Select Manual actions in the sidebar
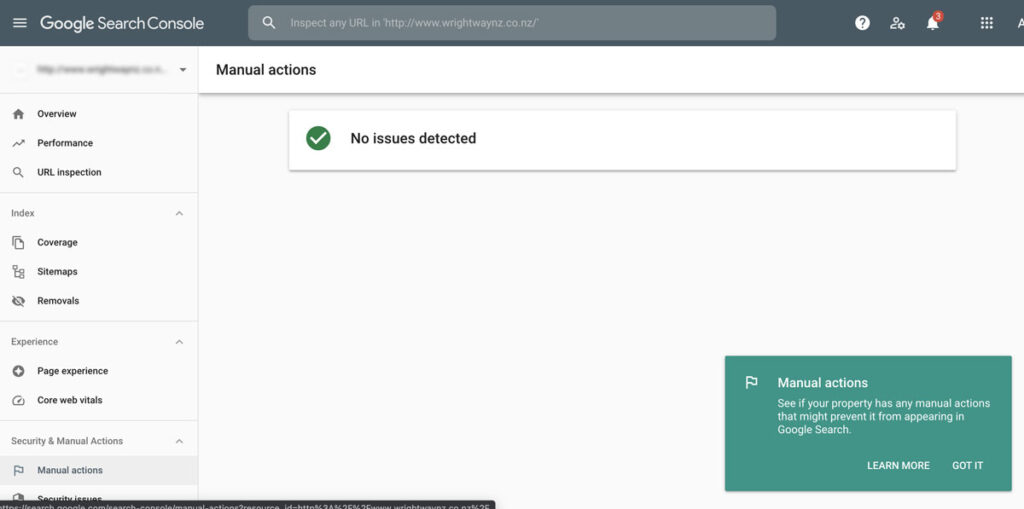Image resolution: width=1024 pixels, height=509 pixels. tap(99, 470)
